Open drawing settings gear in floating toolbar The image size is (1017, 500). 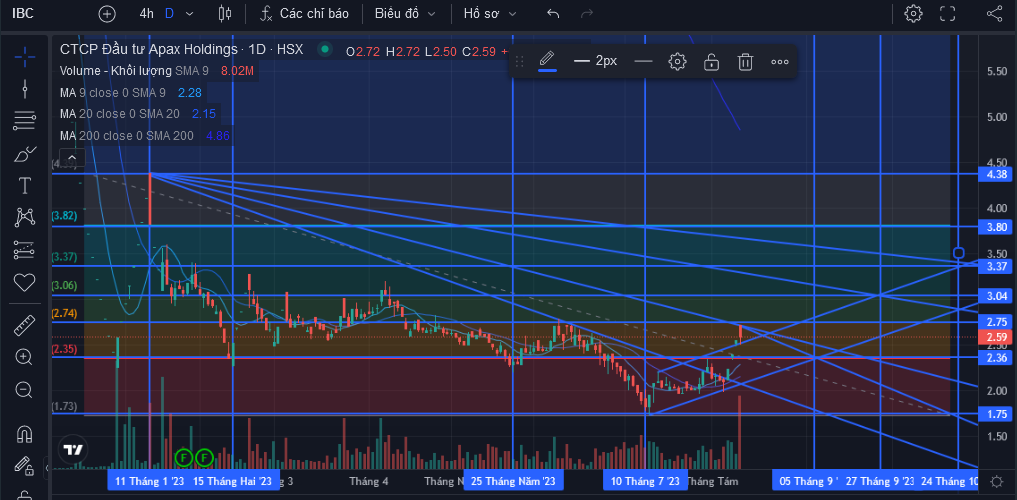677,62
